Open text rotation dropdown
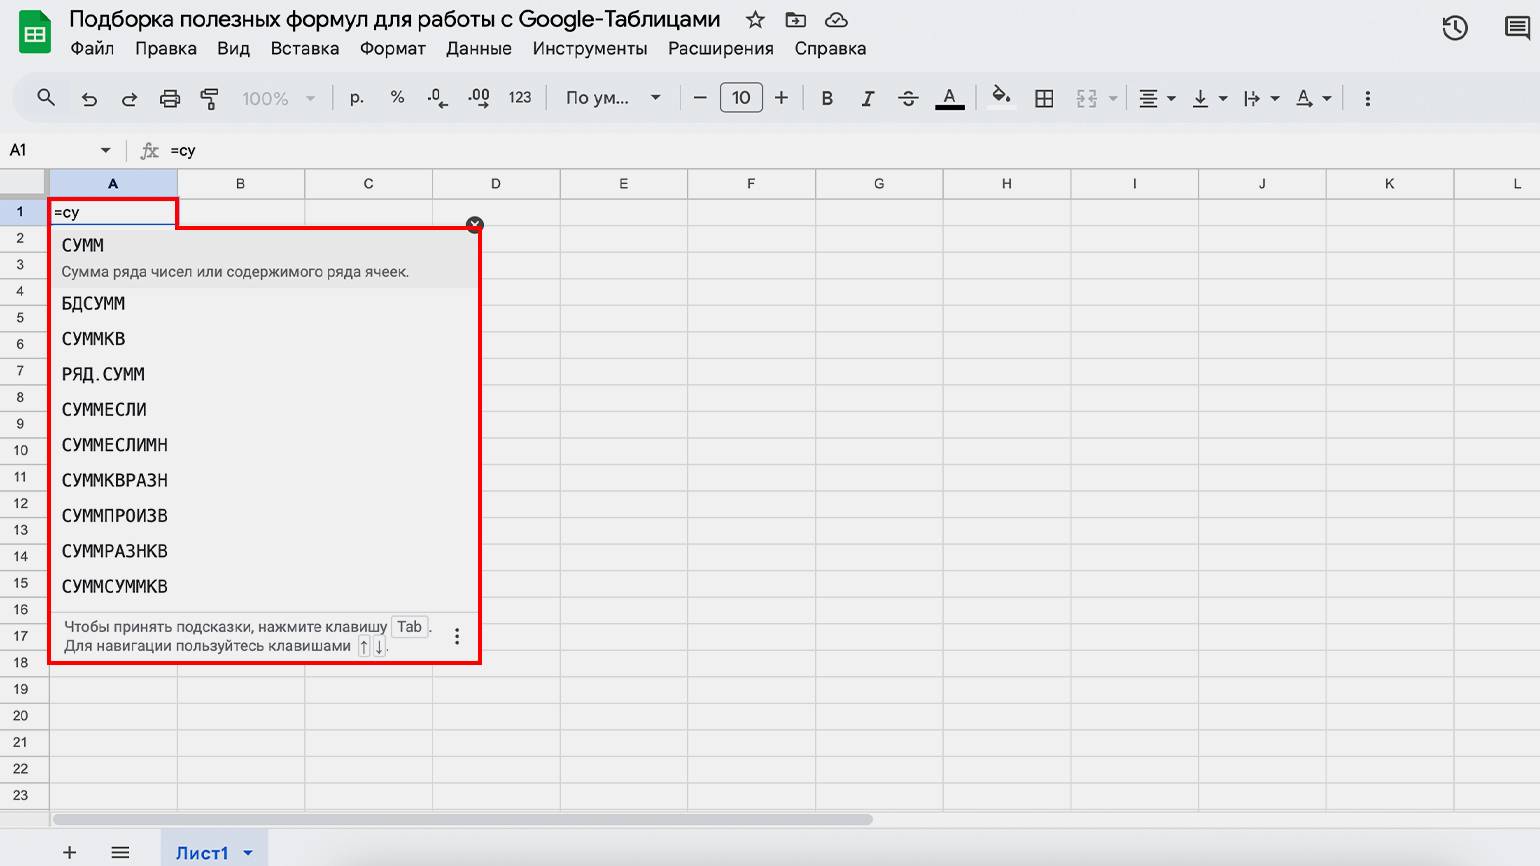1540x866 pixels. coord(1313,98)
